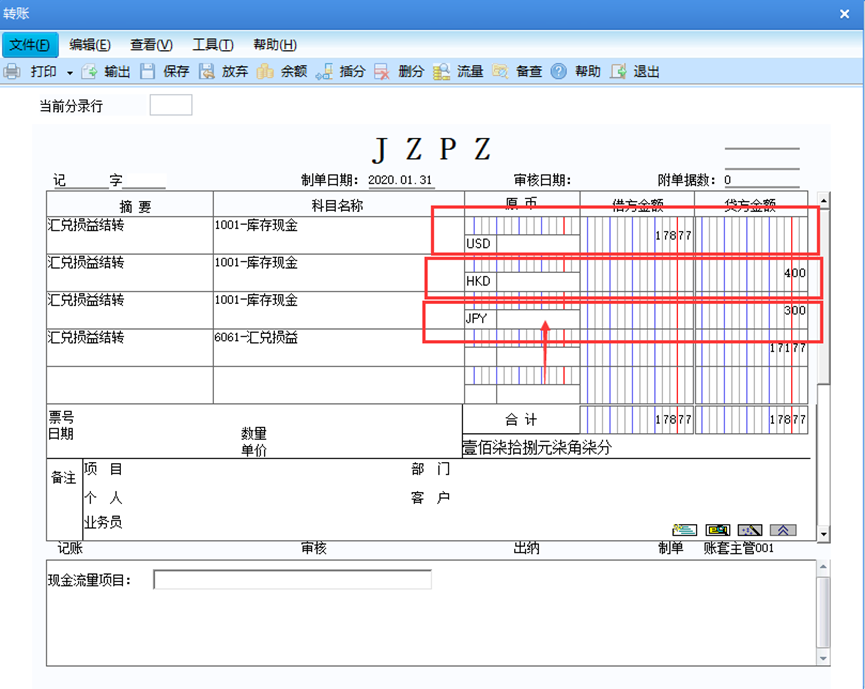Open balance via 余额 icon
The height and width of the screenshot is (689, 865).
pyautogui.click(x=265, y=72)
